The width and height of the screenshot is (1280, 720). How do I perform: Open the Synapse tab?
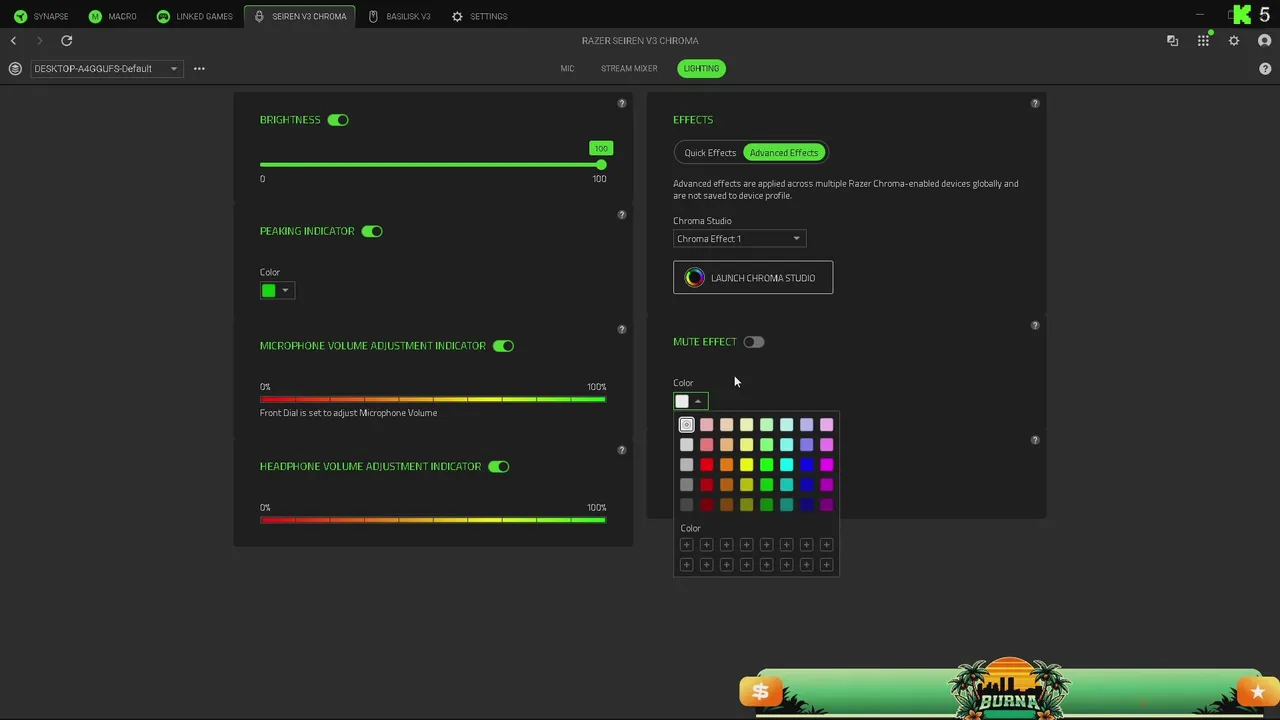[41, 16]
